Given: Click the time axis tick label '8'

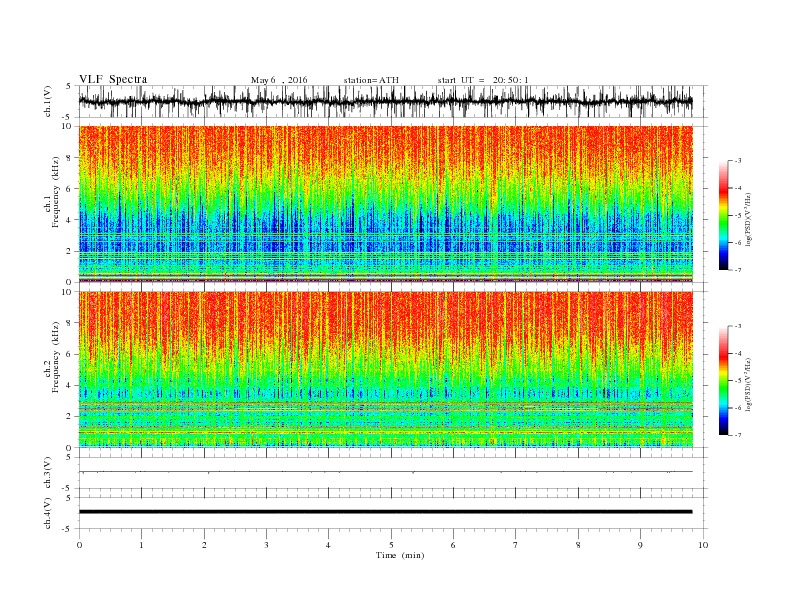Looking at the screenshot, I should (578, 545).
